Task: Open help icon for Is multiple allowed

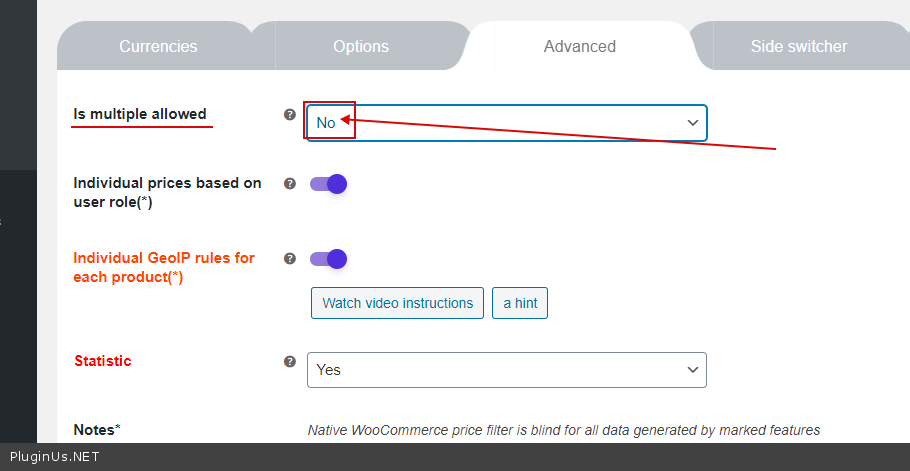Action: (x=290, y=115)
